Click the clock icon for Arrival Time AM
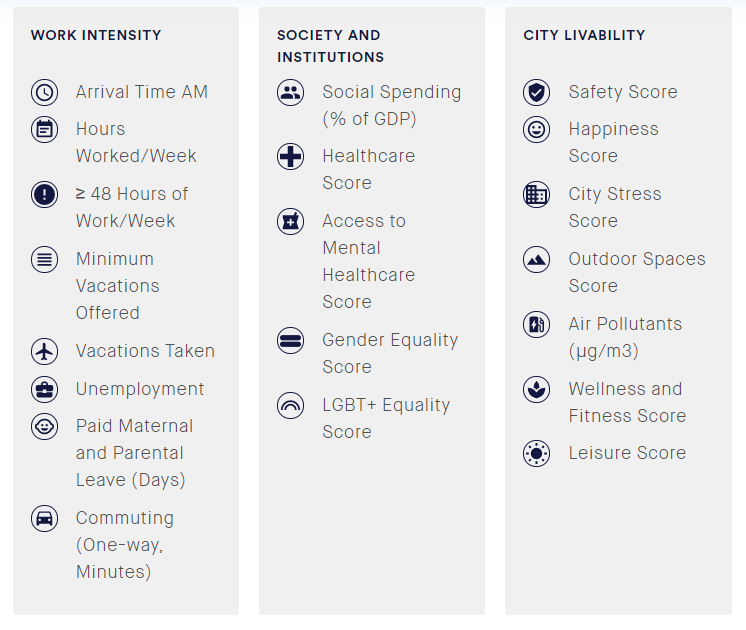Screen dimensions: 746x630 45,92
